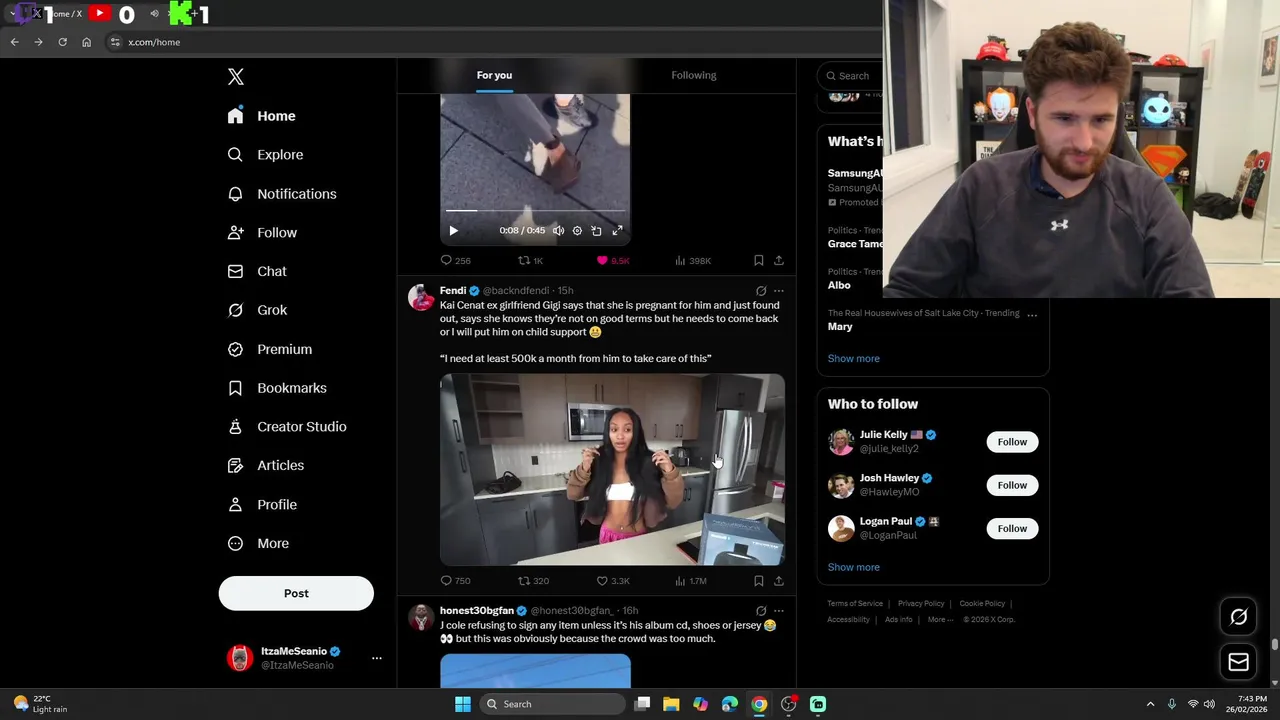Expand the footer More menu
The height and width of the screenshot is (720, 1280).
click(x=939, y=620)
